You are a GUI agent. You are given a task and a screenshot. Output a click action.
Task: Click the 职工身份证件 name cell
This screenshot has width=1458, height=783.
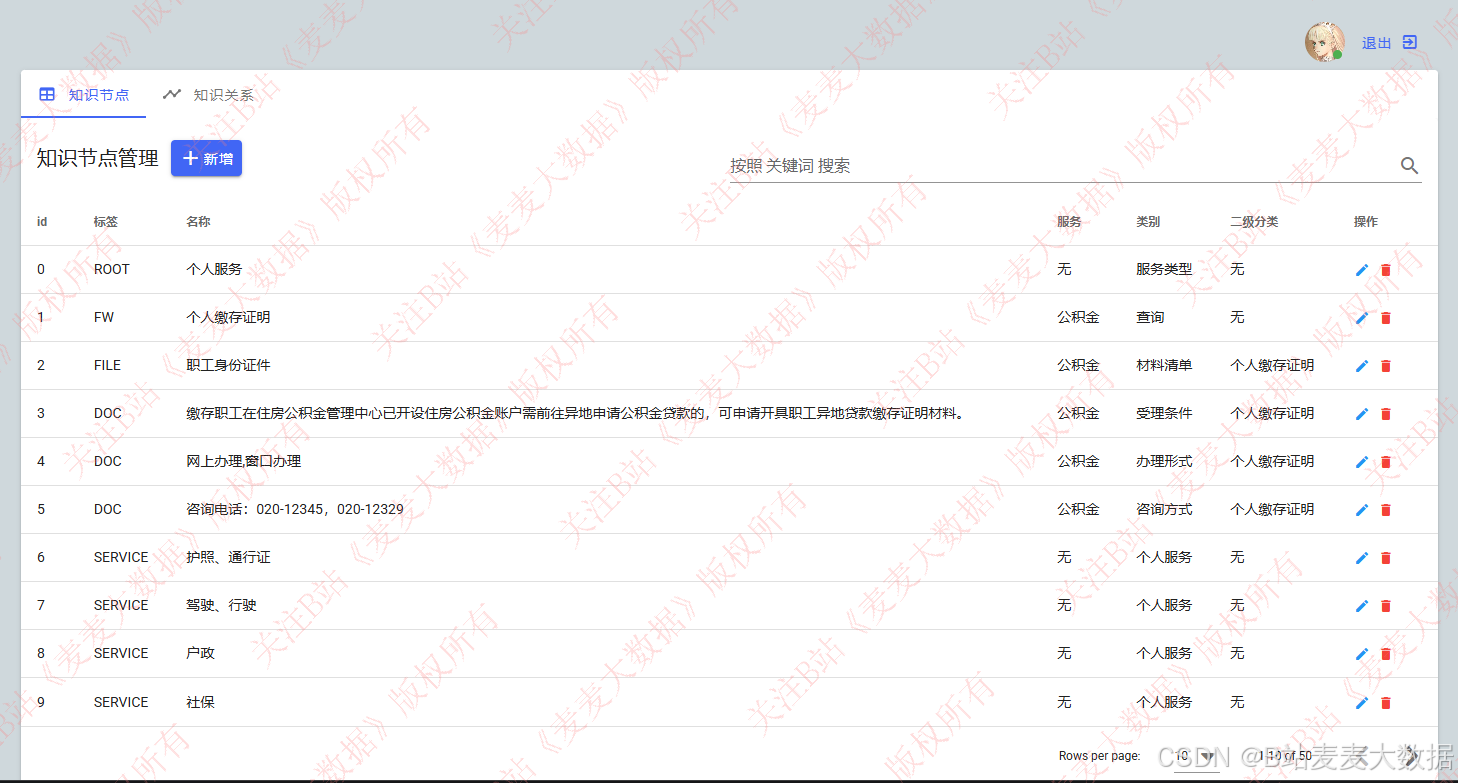click(x=228, y=366)
